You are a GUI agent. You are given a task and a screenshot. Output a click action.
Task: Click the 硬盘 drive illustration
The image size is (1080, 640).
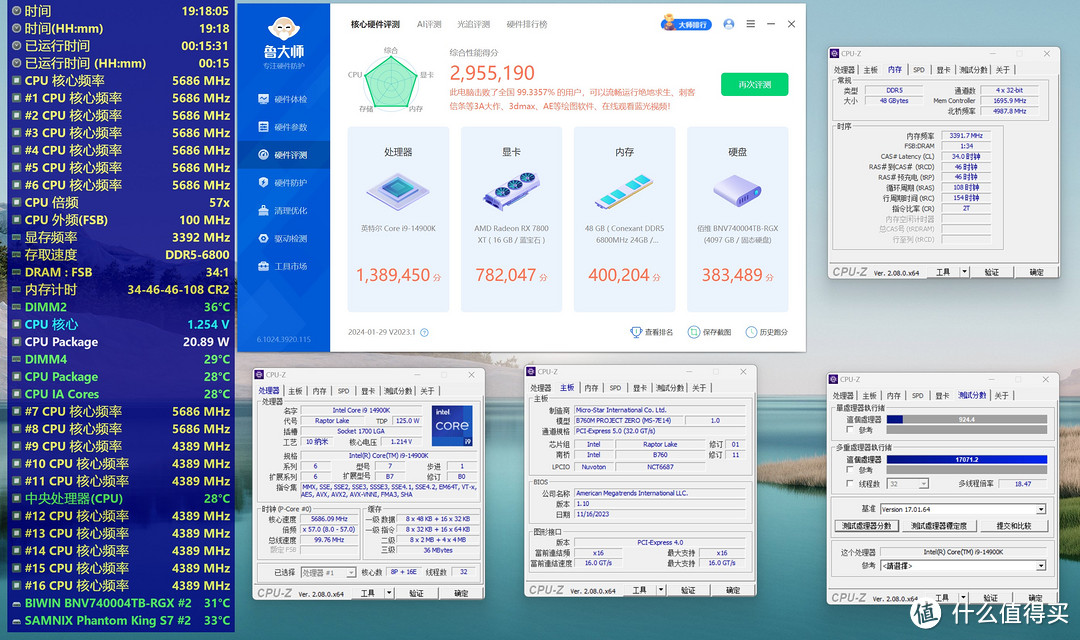pos(737,191)
